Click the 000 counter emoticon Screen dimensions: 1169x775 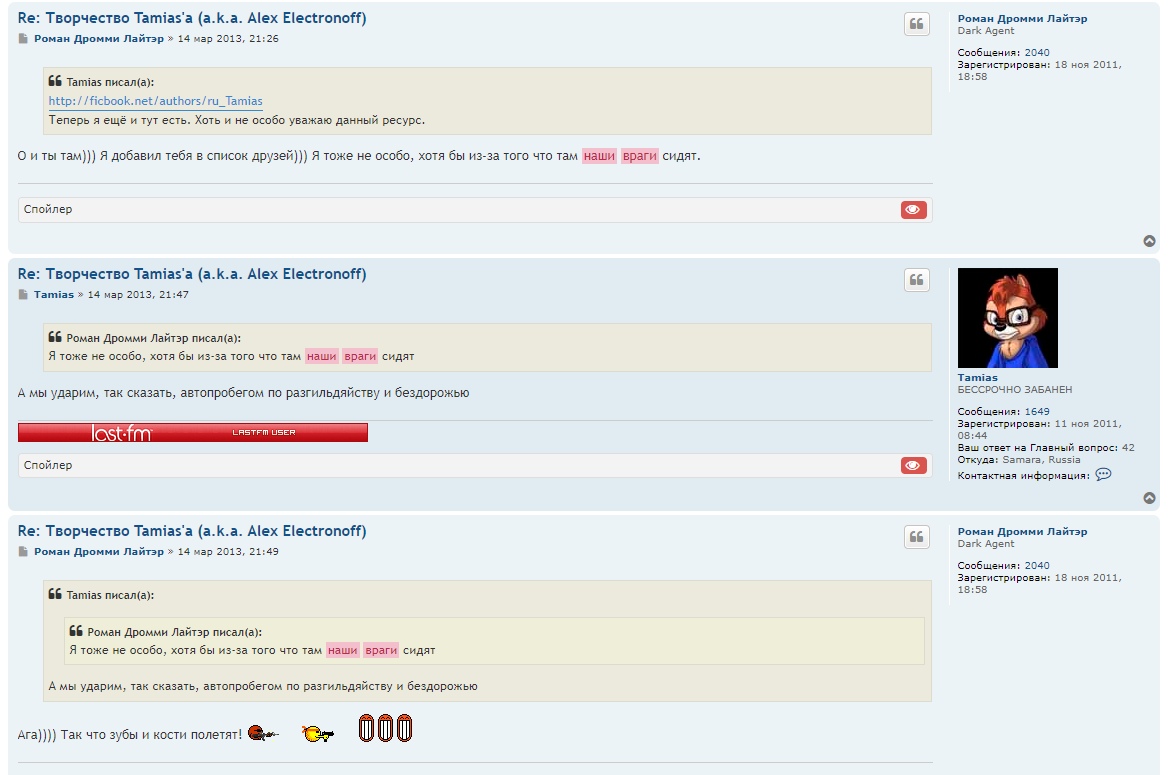[x=385, y=728]
